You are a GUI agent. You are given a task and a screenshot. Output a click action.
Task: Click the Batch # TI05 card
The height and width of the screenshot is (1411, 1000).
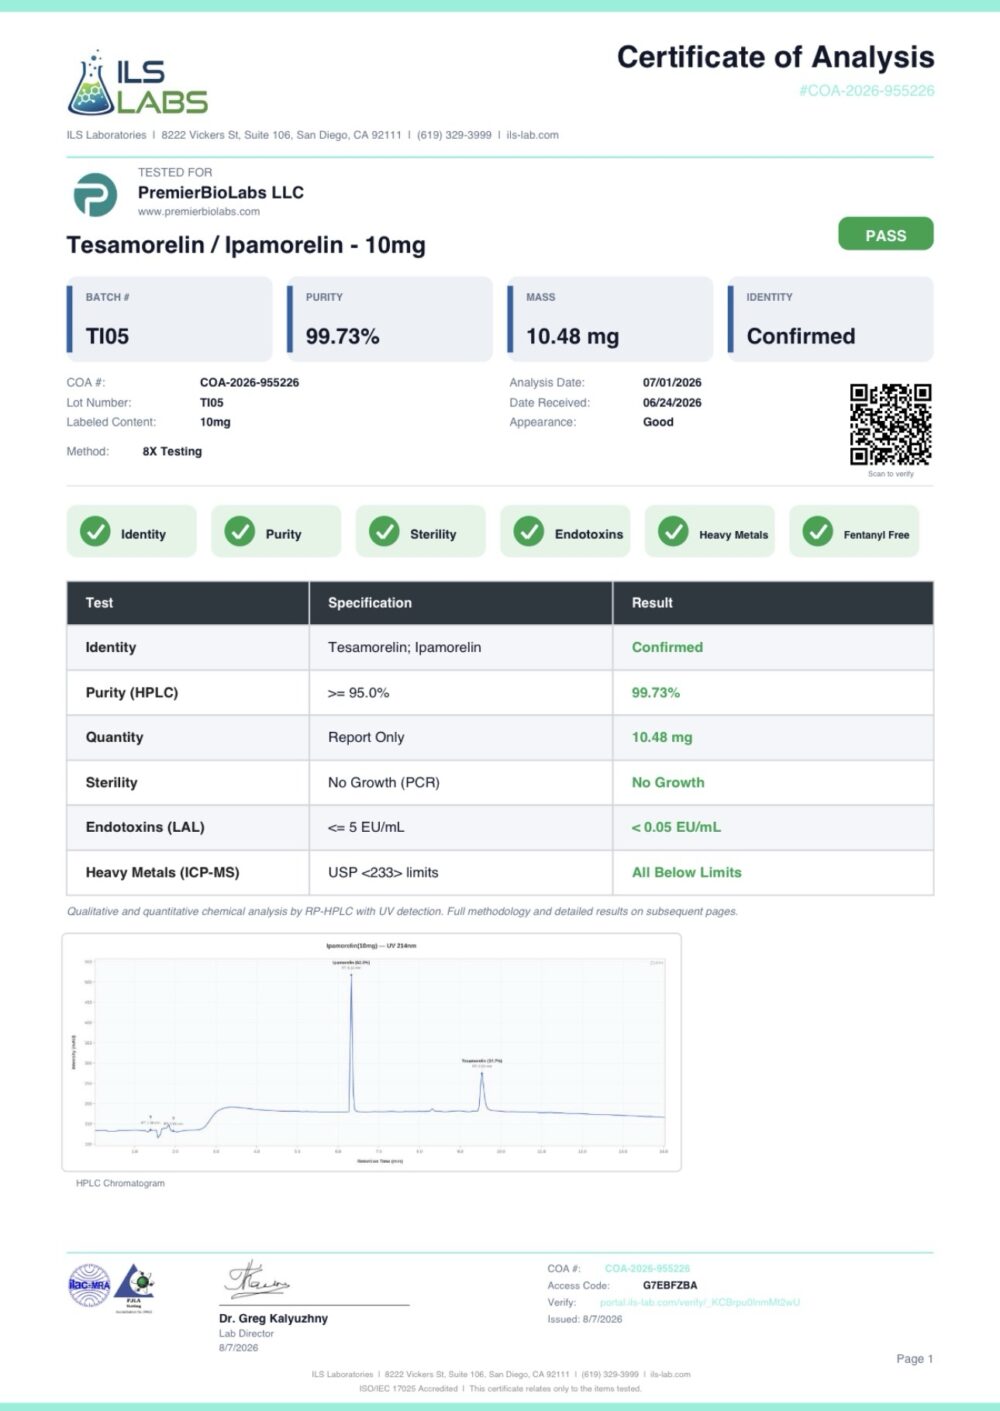tap(169, 319)
